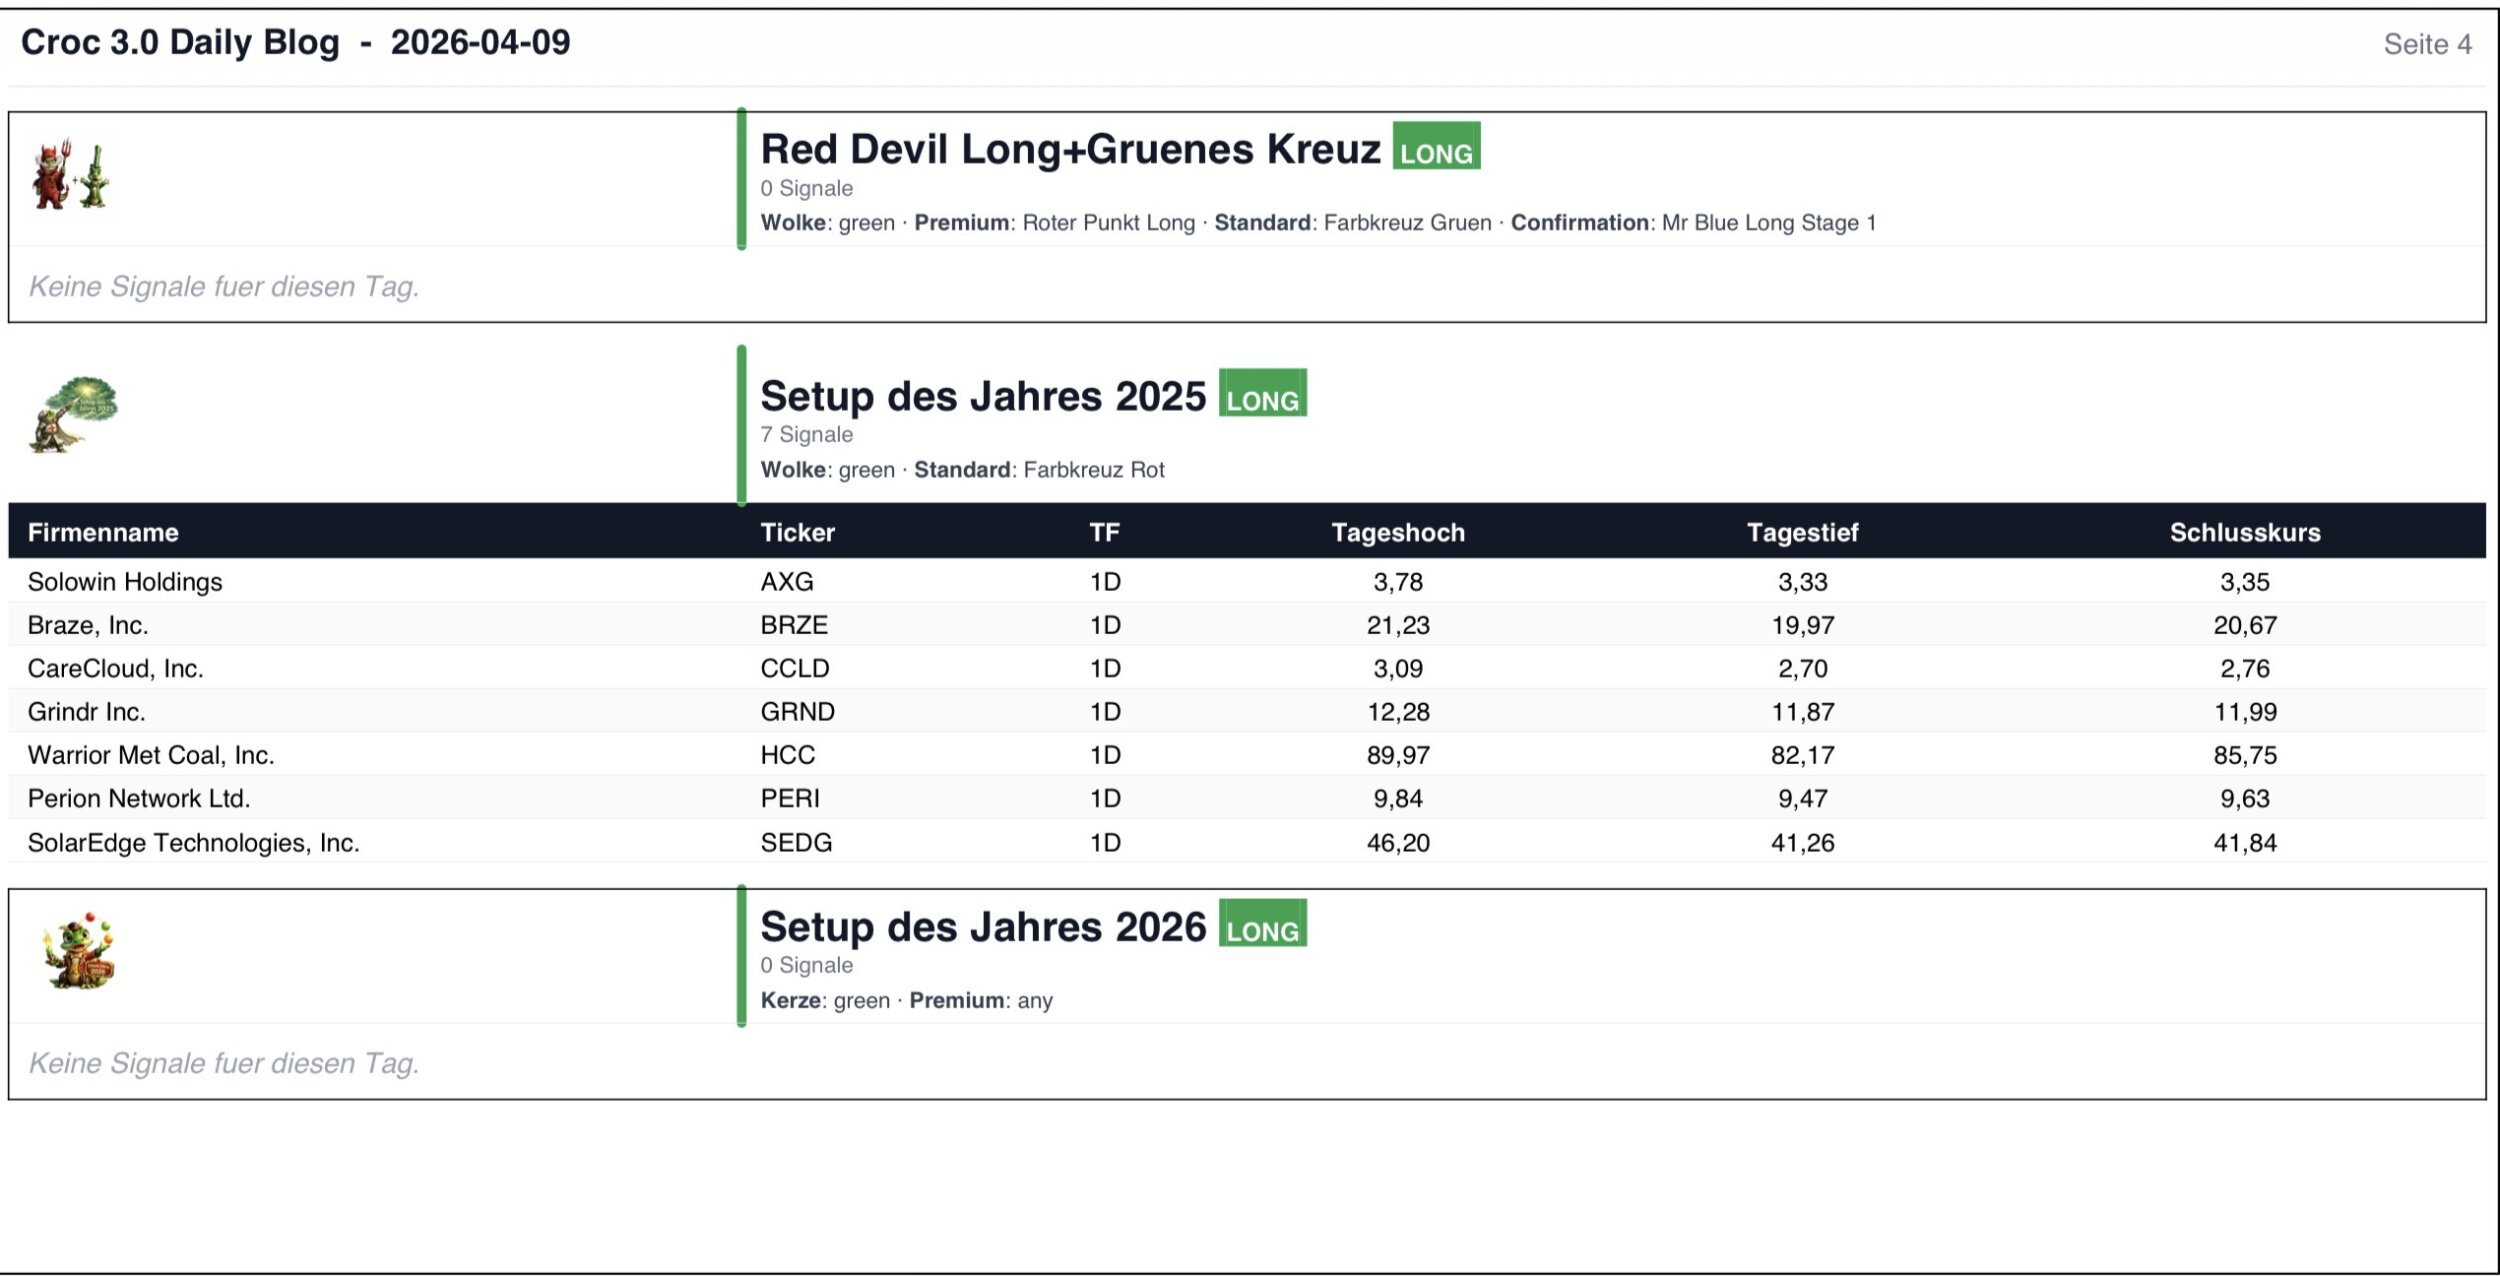Click the Schlusskurs column header
2500x1276 pixels.
pyautogui.click(x=2244, y=532)
